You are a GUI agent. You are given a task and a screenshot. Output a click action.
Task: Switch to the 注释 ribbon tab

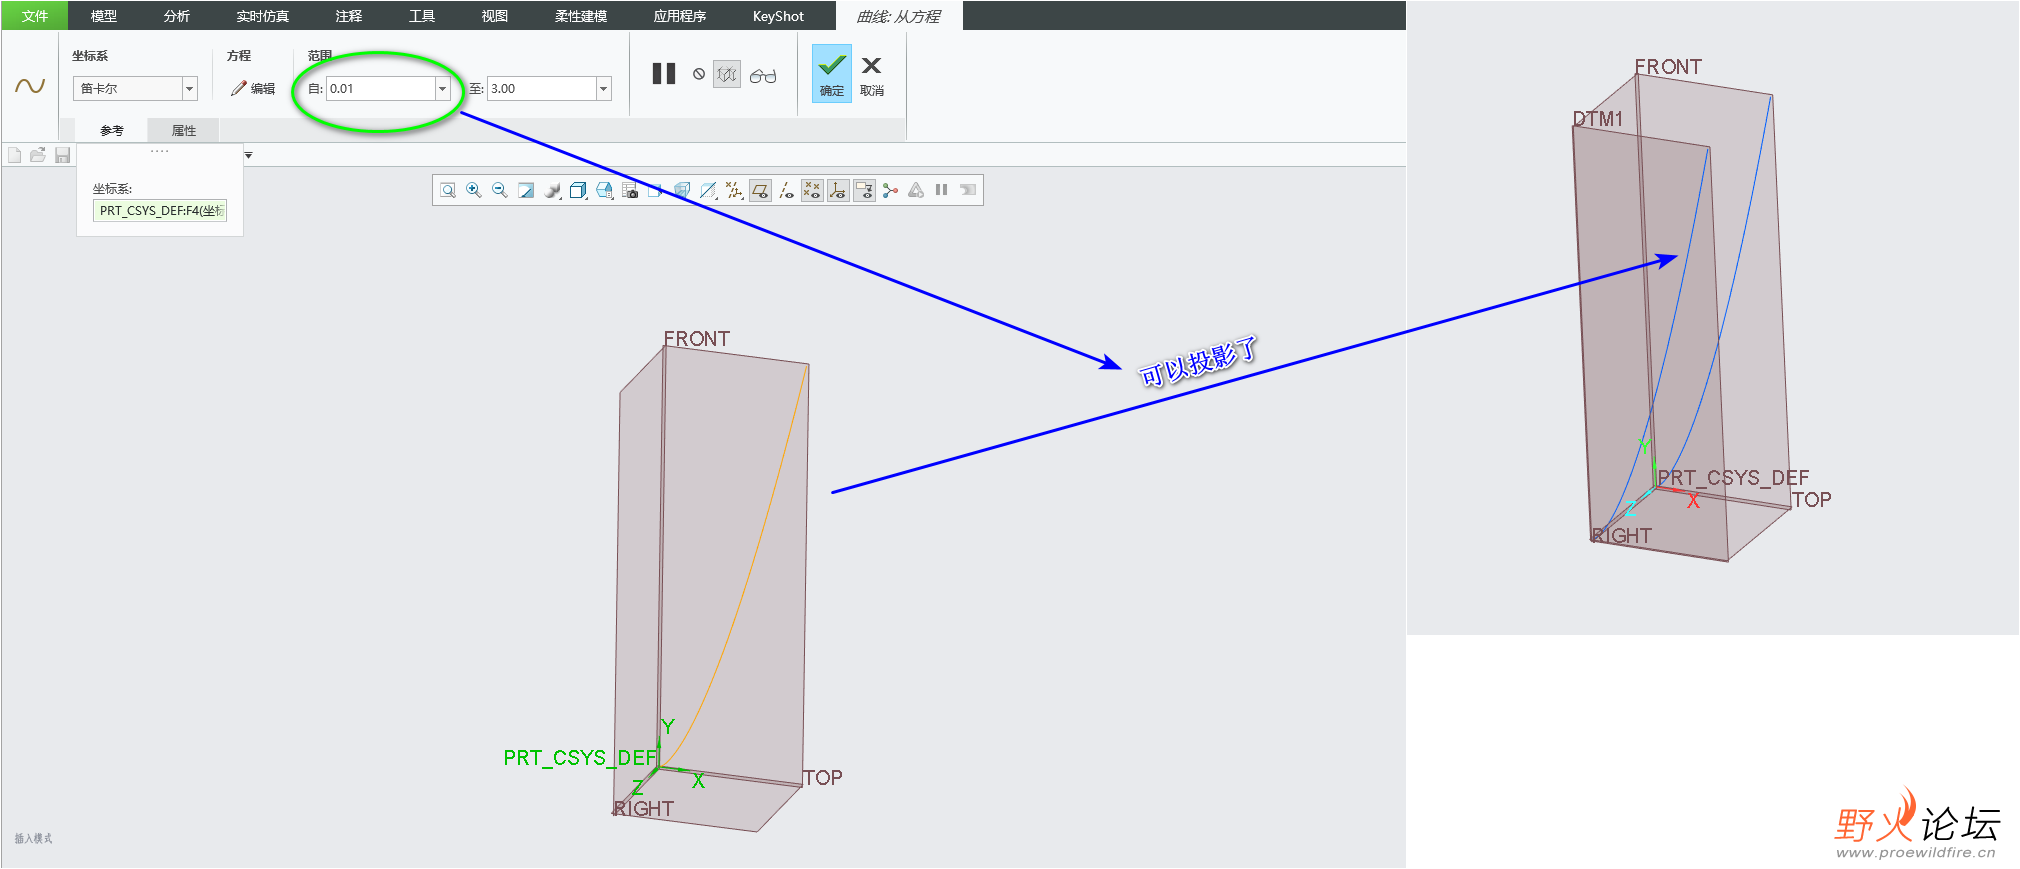349,16
